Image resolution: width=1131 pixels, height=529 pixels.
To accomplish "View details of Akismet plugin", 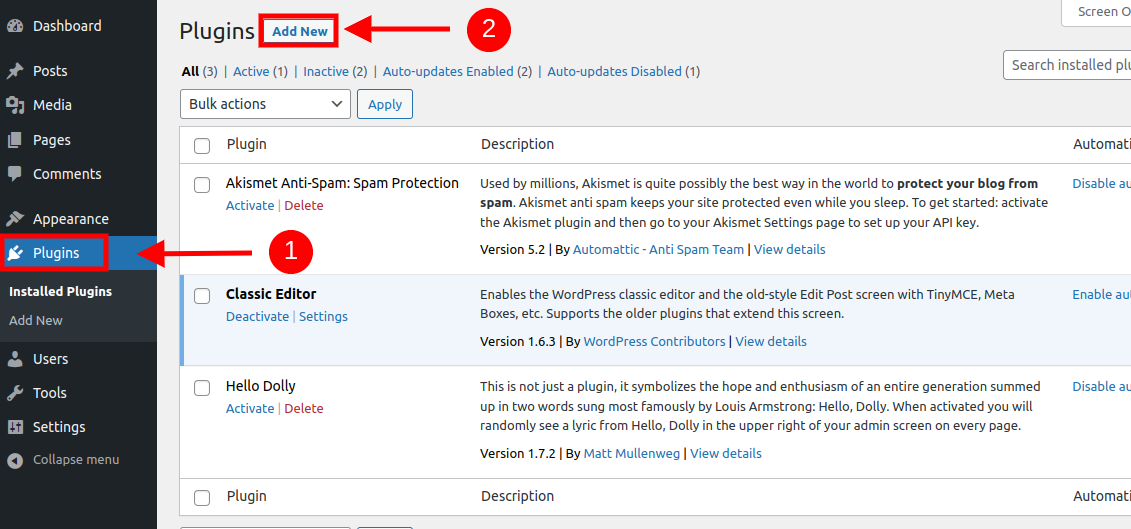I will point(790,250).
